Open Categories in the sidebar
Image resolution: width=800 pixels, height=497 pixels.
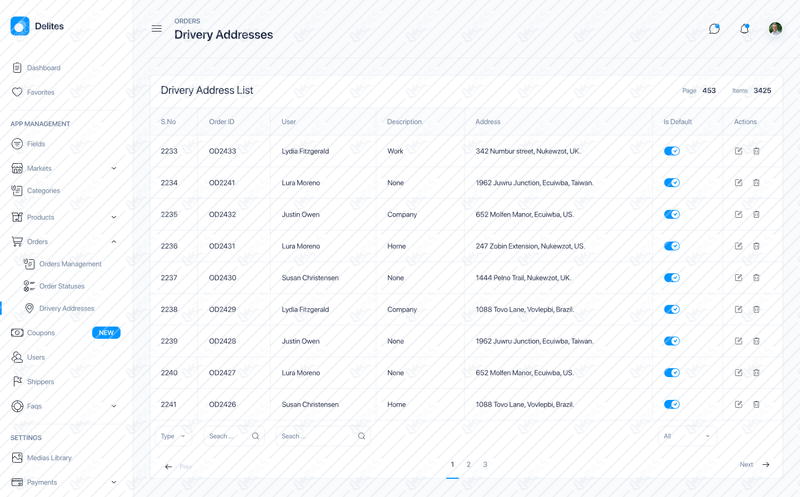(36, 191)
